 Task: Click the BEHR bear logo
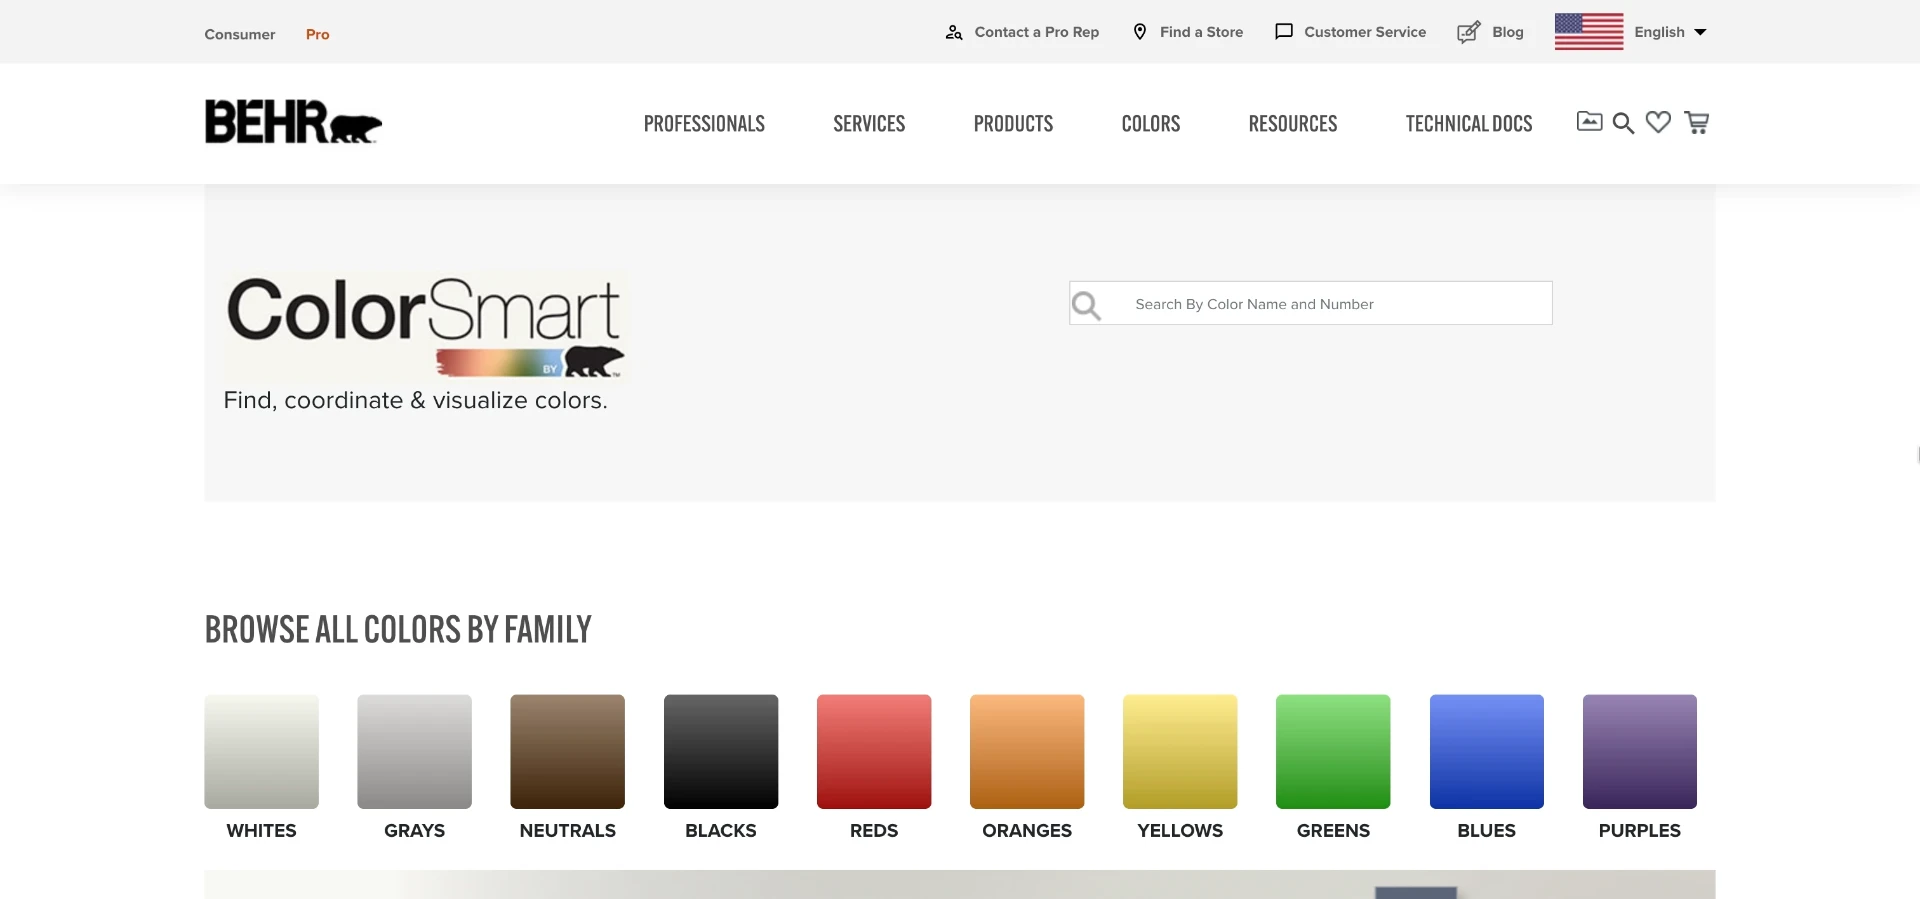[x=293, y=122]
